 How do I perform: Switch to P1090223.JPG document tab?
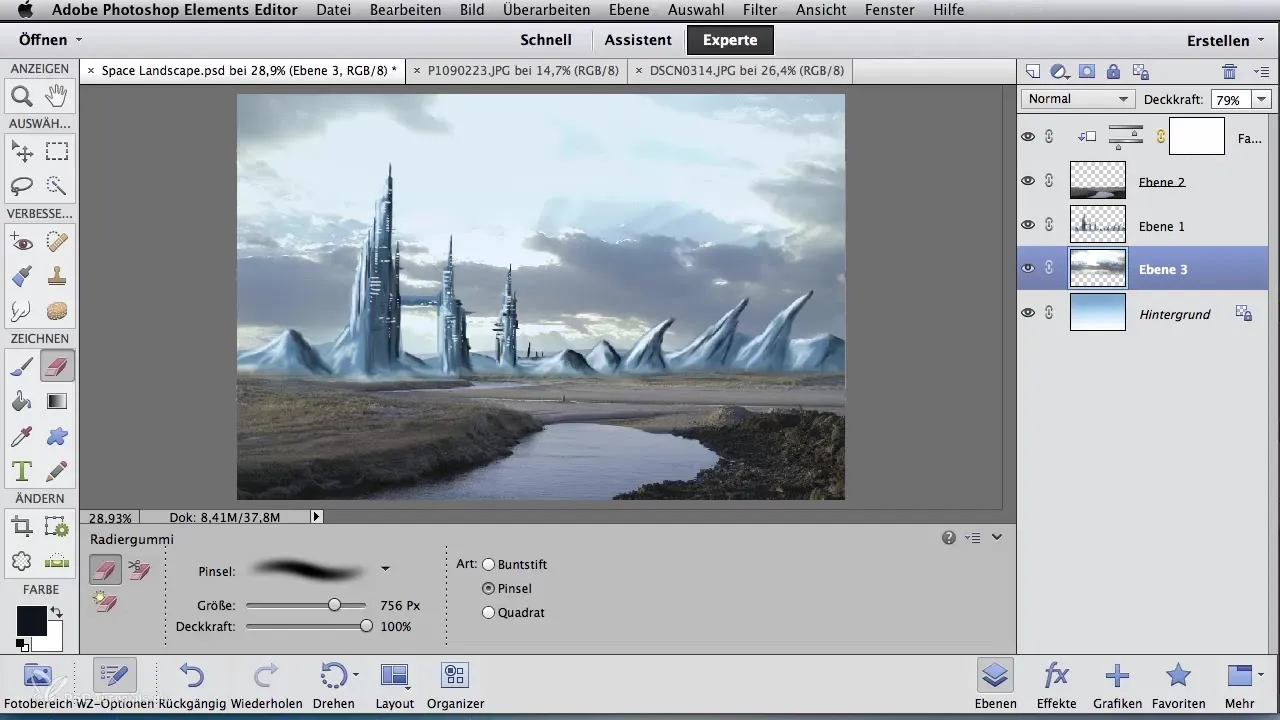point(522,71)
